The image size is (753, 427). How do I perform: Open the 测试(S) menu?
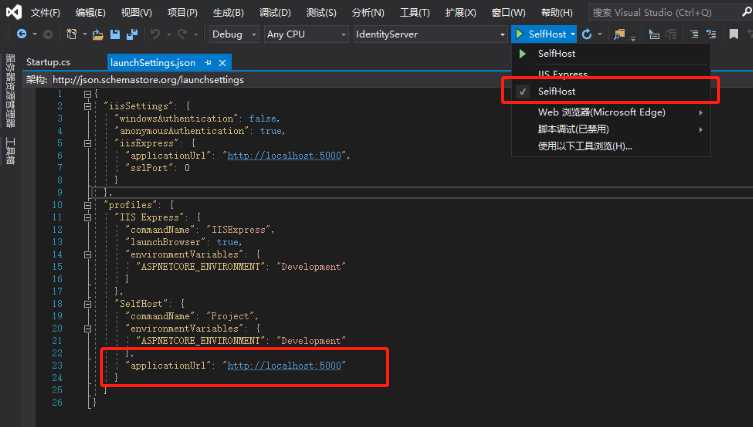[321, 12]
